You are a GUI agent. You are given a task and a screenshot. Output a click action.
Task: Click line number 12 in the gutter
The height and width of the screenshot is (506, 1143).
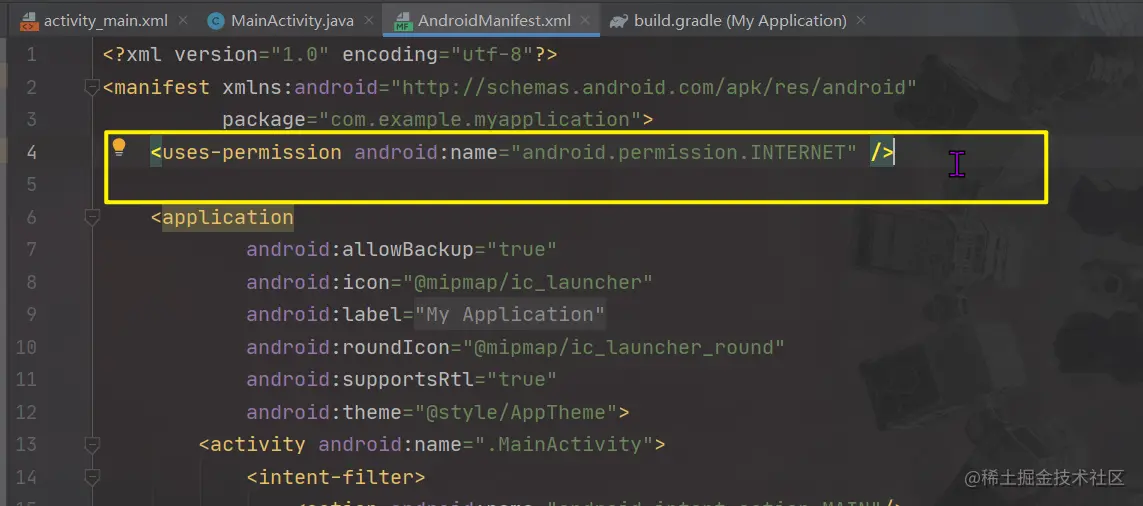[26, 413]
